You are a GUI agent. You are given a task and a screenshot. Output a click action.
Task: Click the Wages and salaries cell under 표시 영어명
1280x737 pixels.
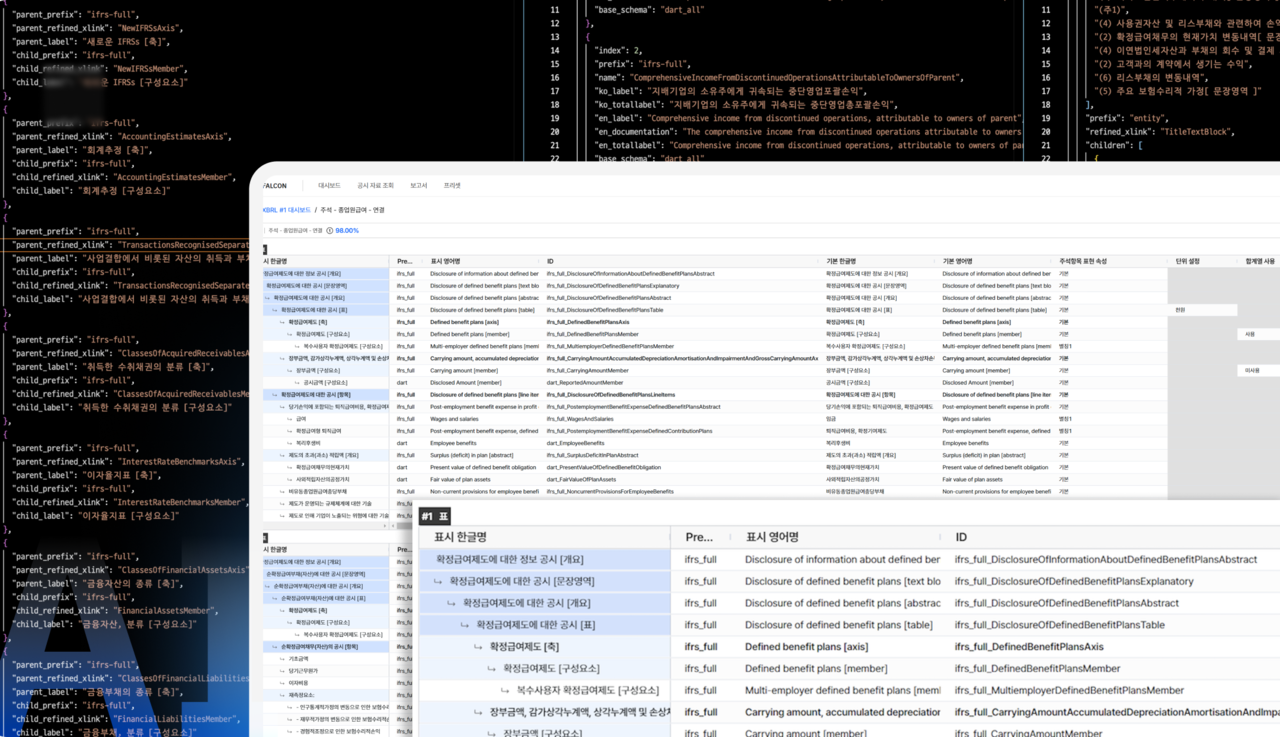[454, 419]
